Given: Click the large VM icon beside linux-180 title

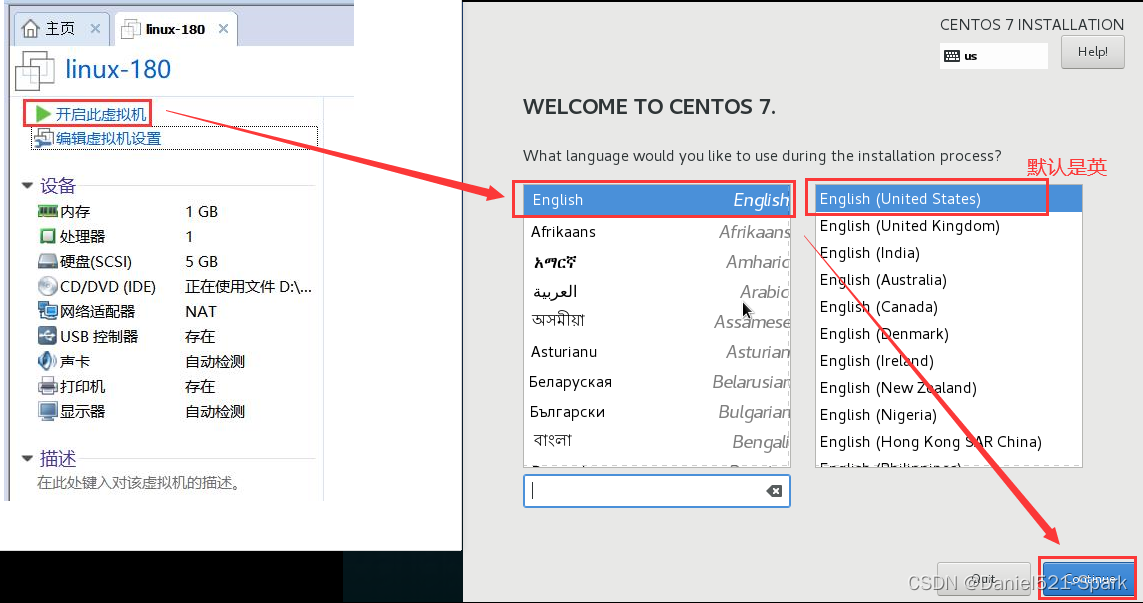Looking at the screenshot, I should (x=34, y=71).
